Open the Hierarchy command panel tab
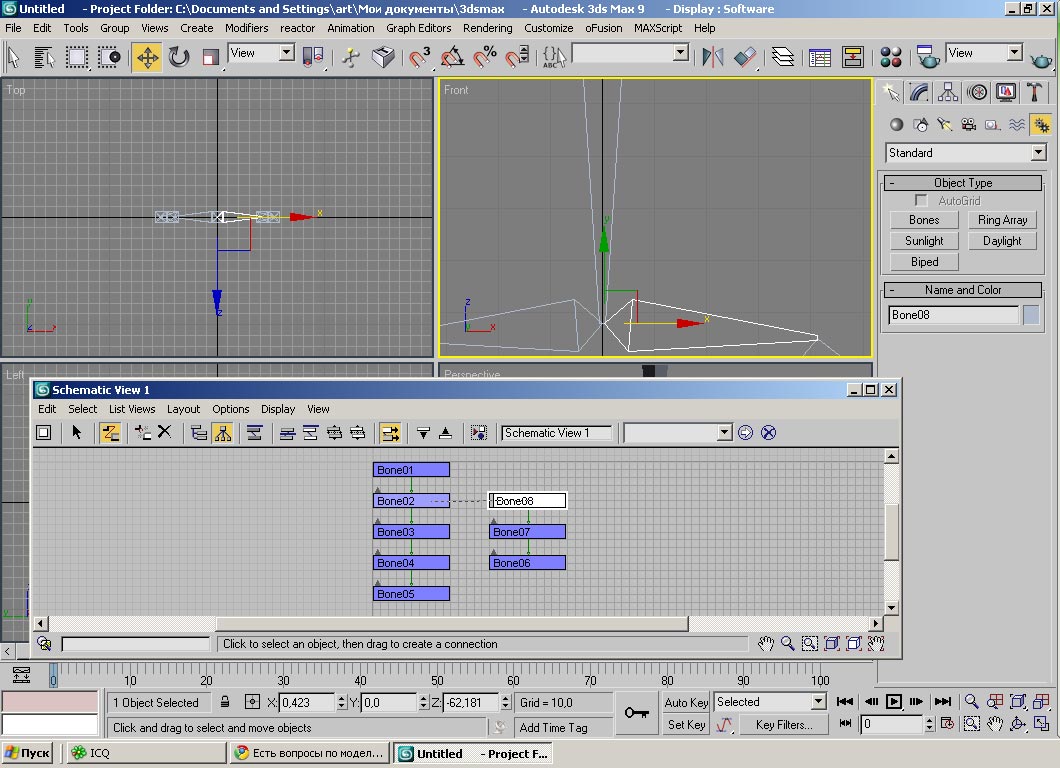The width and height of the screenshot is (1060, 768). pyautogui.click(x=948, y=93)
